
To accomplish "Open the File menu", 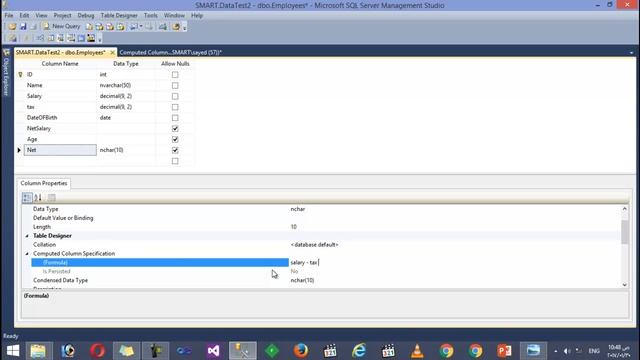I will tap(9, 16).
